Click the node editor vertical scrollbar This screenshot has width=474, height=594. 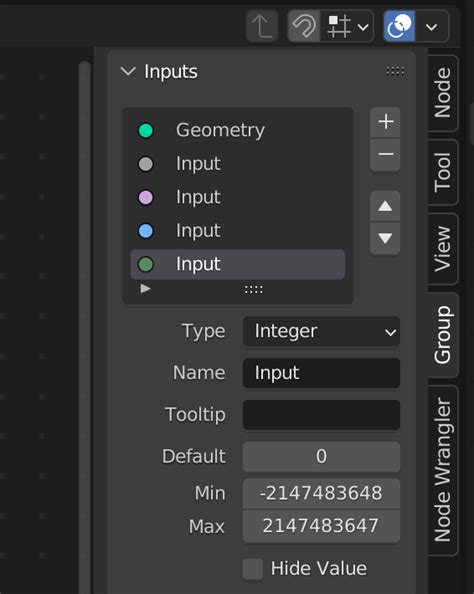(84, 326)
